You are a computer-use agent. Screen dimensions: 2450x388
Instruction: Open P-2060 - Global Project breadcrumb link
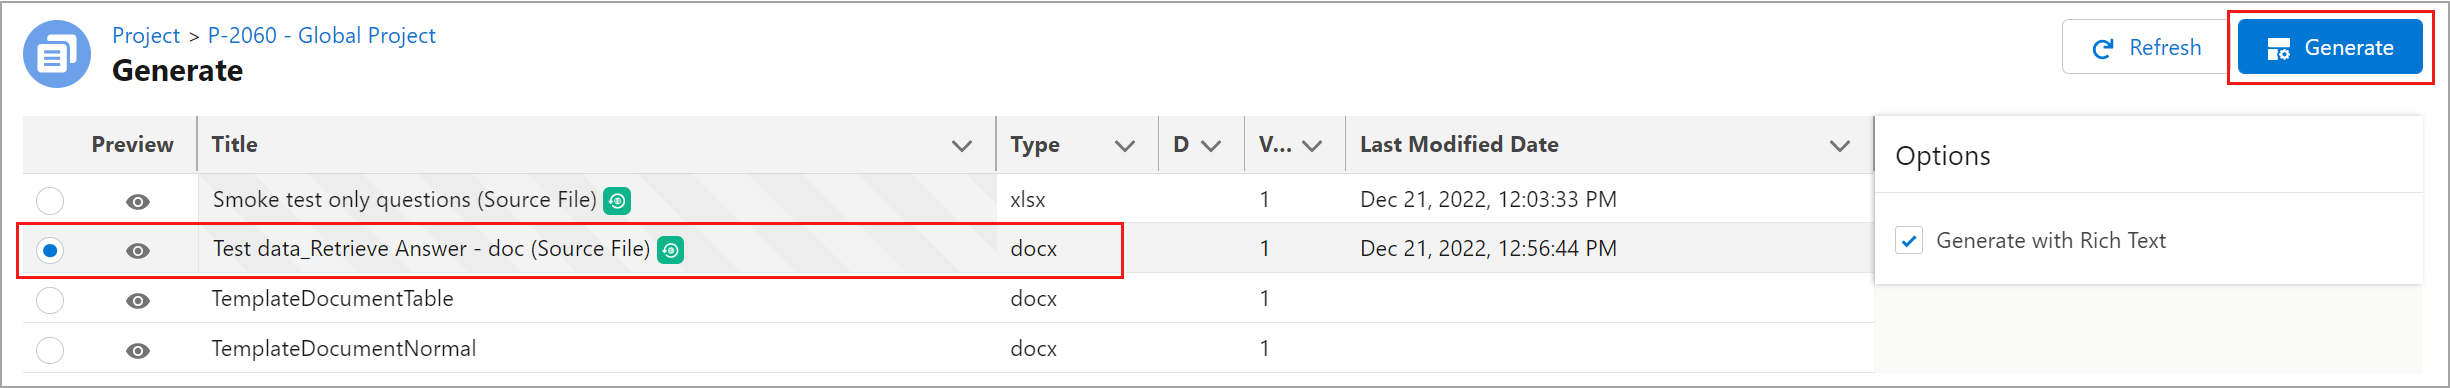click(322, 36)
